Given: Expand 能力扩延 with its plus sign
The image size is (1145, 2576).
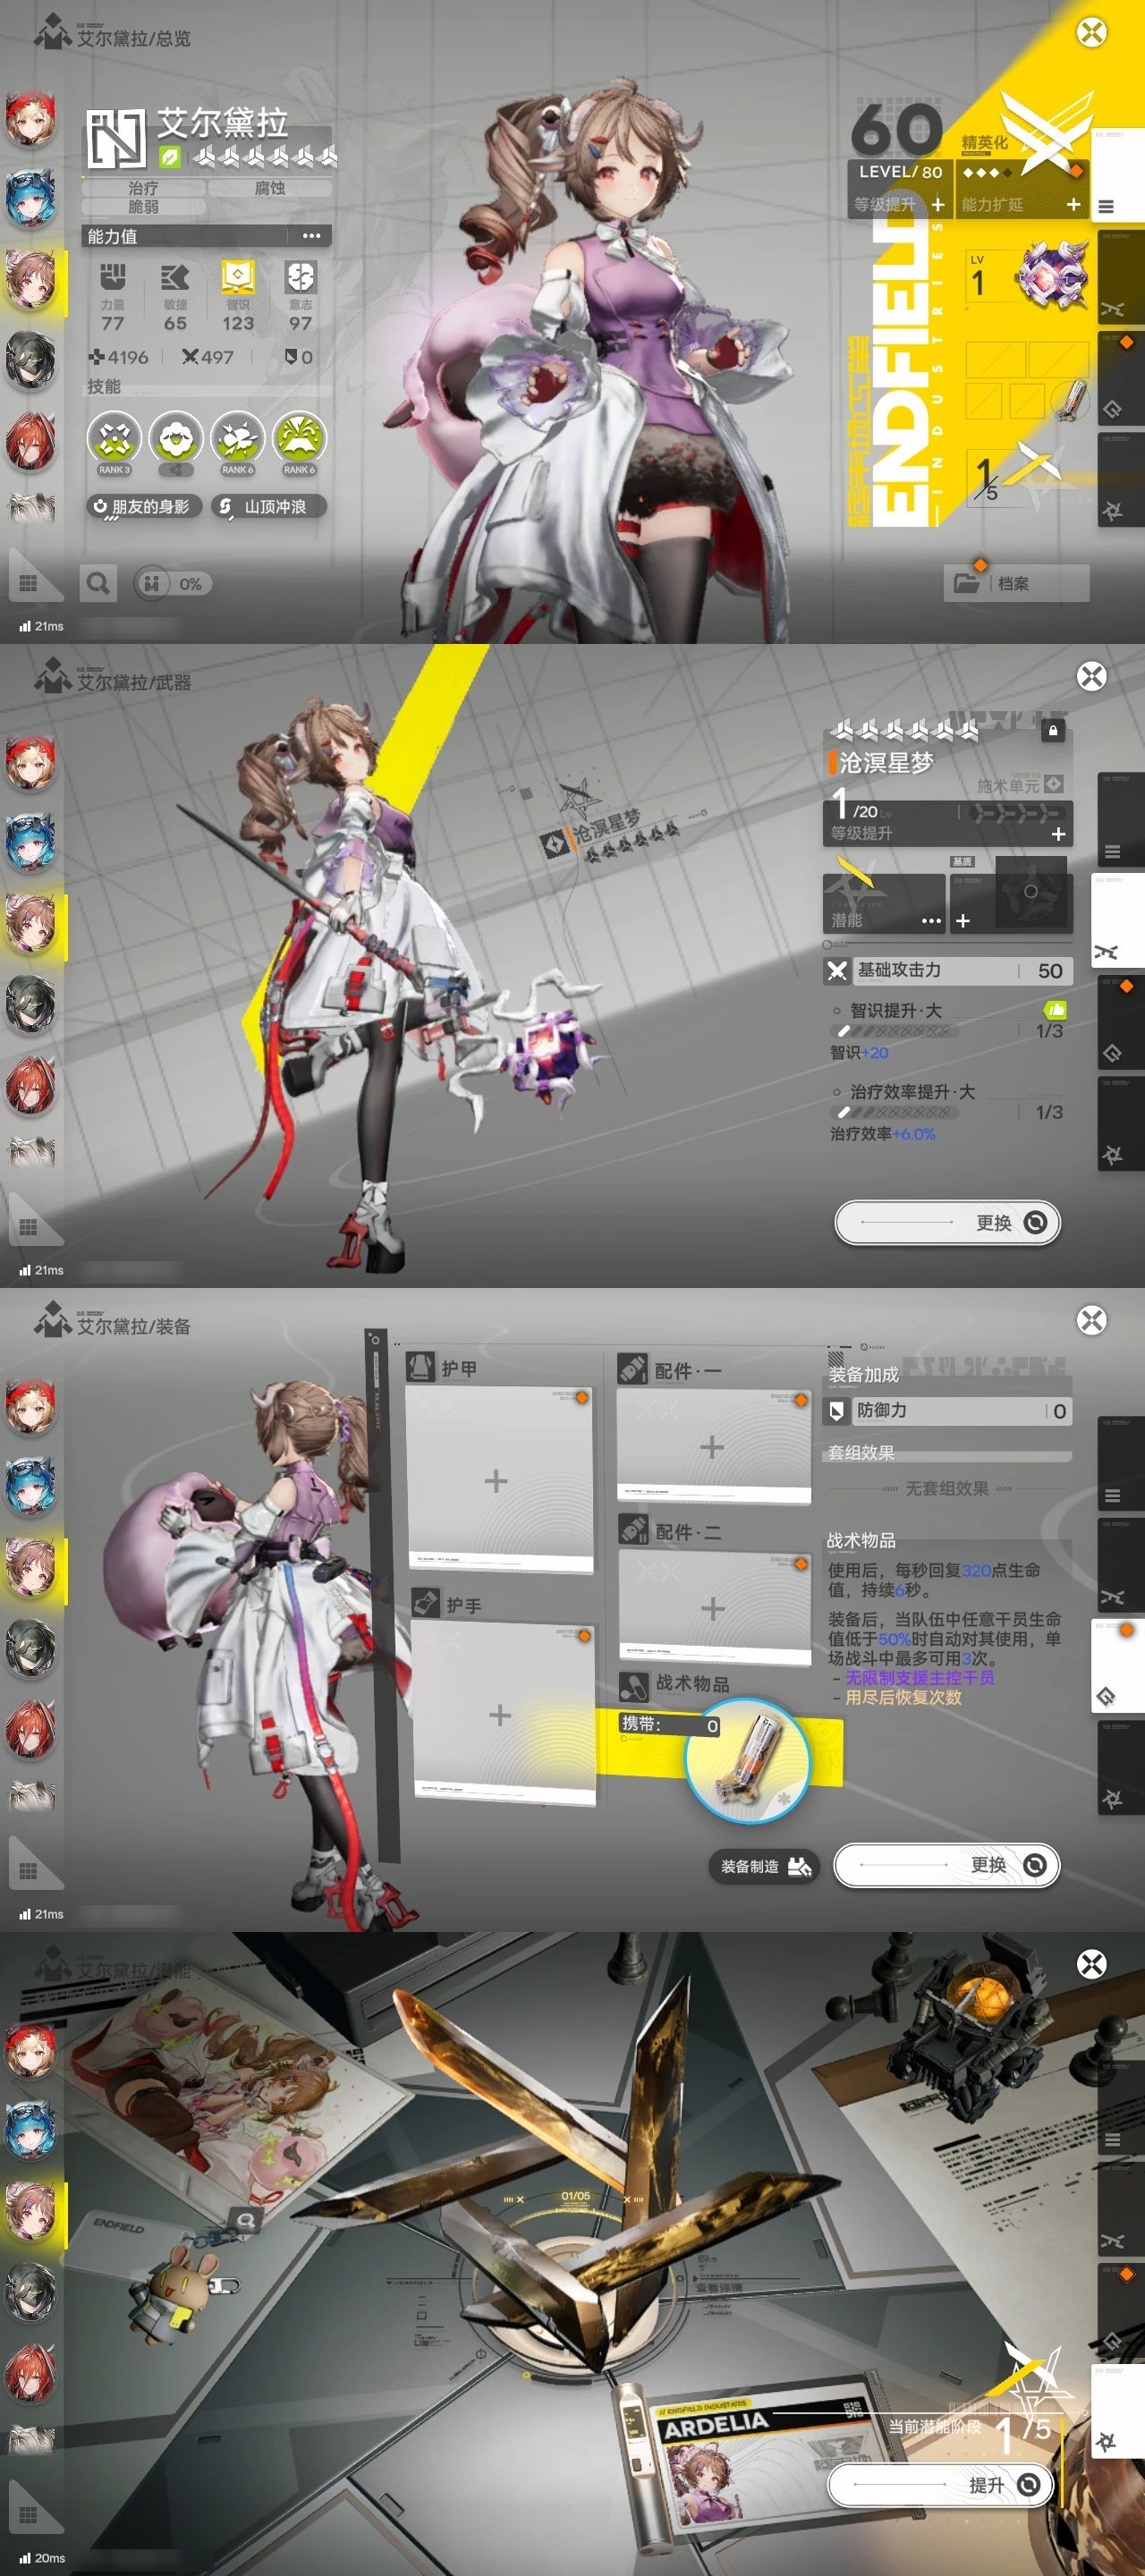Looking at the screenshot, I should tap(1073, 204).
